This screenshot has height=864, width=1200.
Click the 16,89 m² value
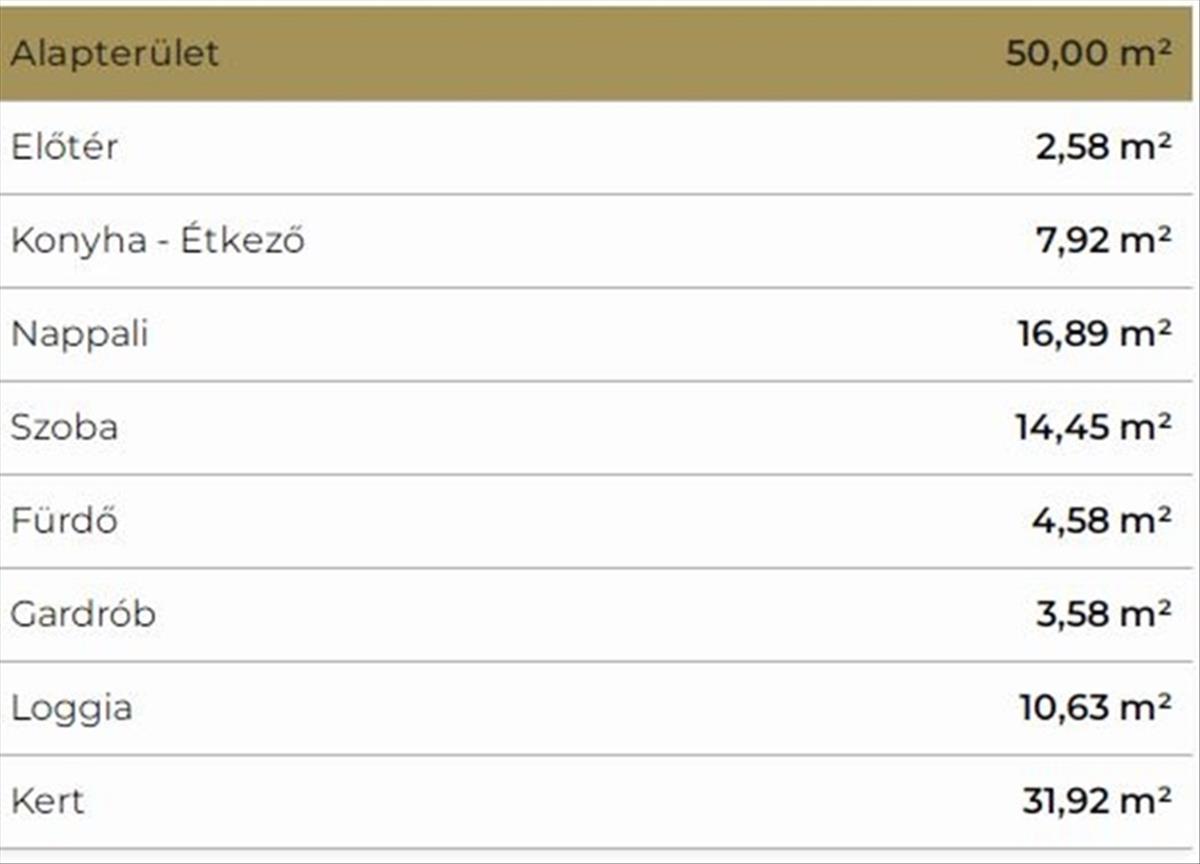click(1094, 334)
